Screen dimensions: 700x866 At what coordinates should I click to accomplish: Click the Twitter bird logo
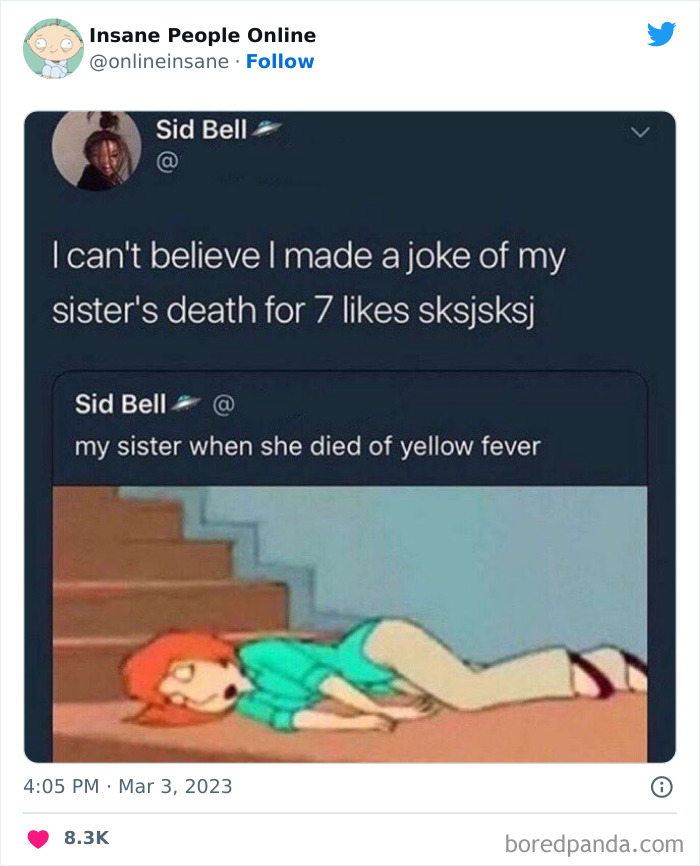[x=661, y=34]
